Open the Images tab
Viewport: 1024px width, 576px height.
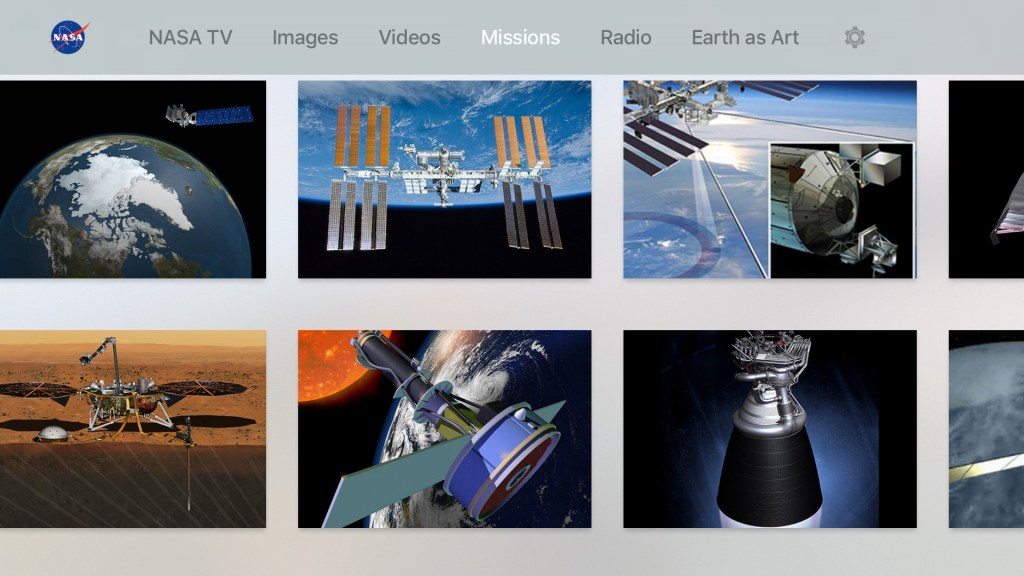tap(305, 38)
